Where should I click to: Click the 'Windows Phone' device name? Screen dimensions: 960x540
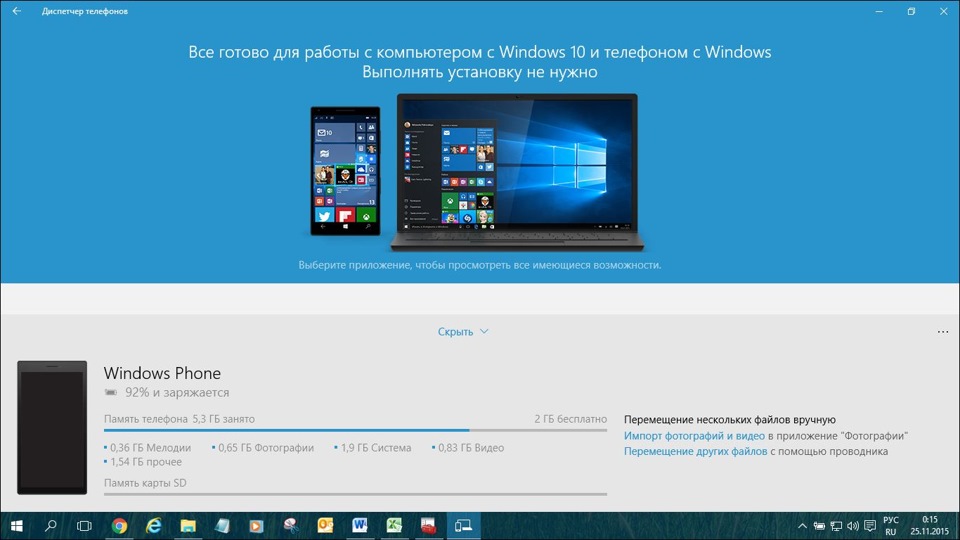pos(162,373)
